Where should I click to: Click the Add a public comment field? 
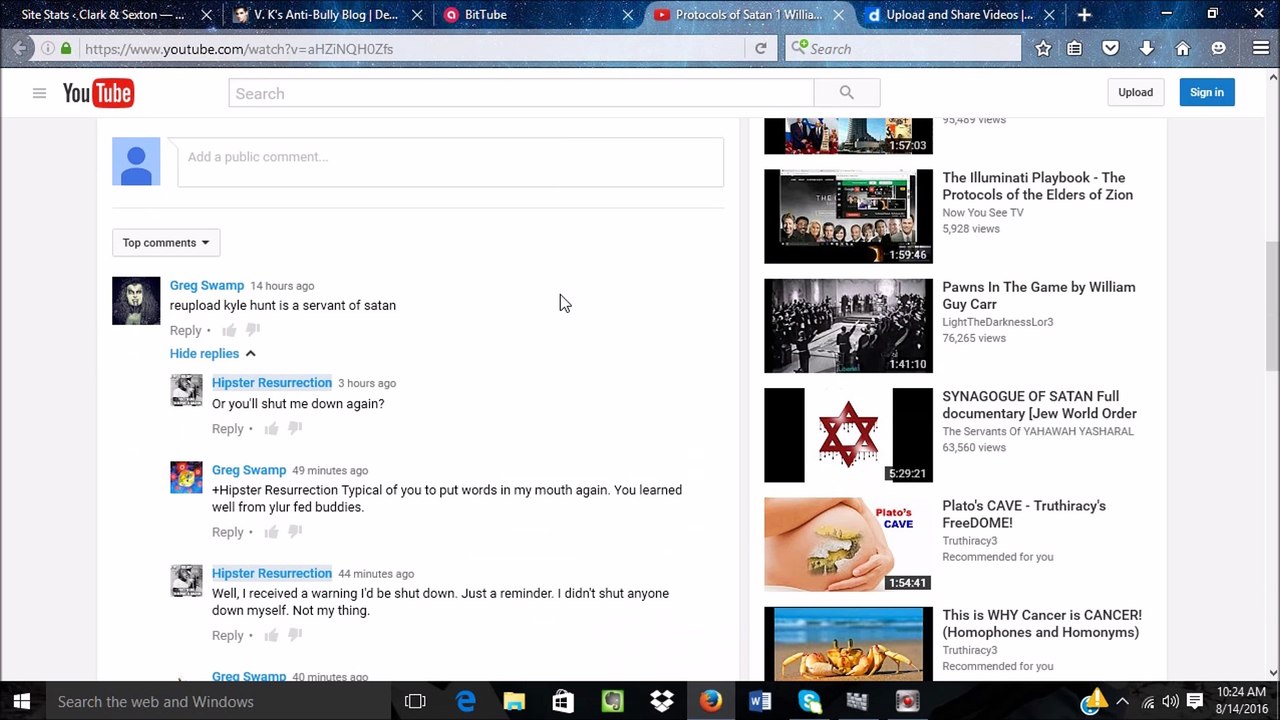[x=450, y=162]
